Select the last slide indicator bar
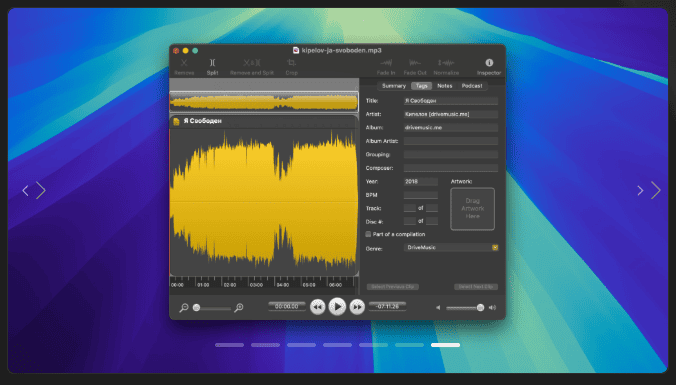 pos(445,345)
